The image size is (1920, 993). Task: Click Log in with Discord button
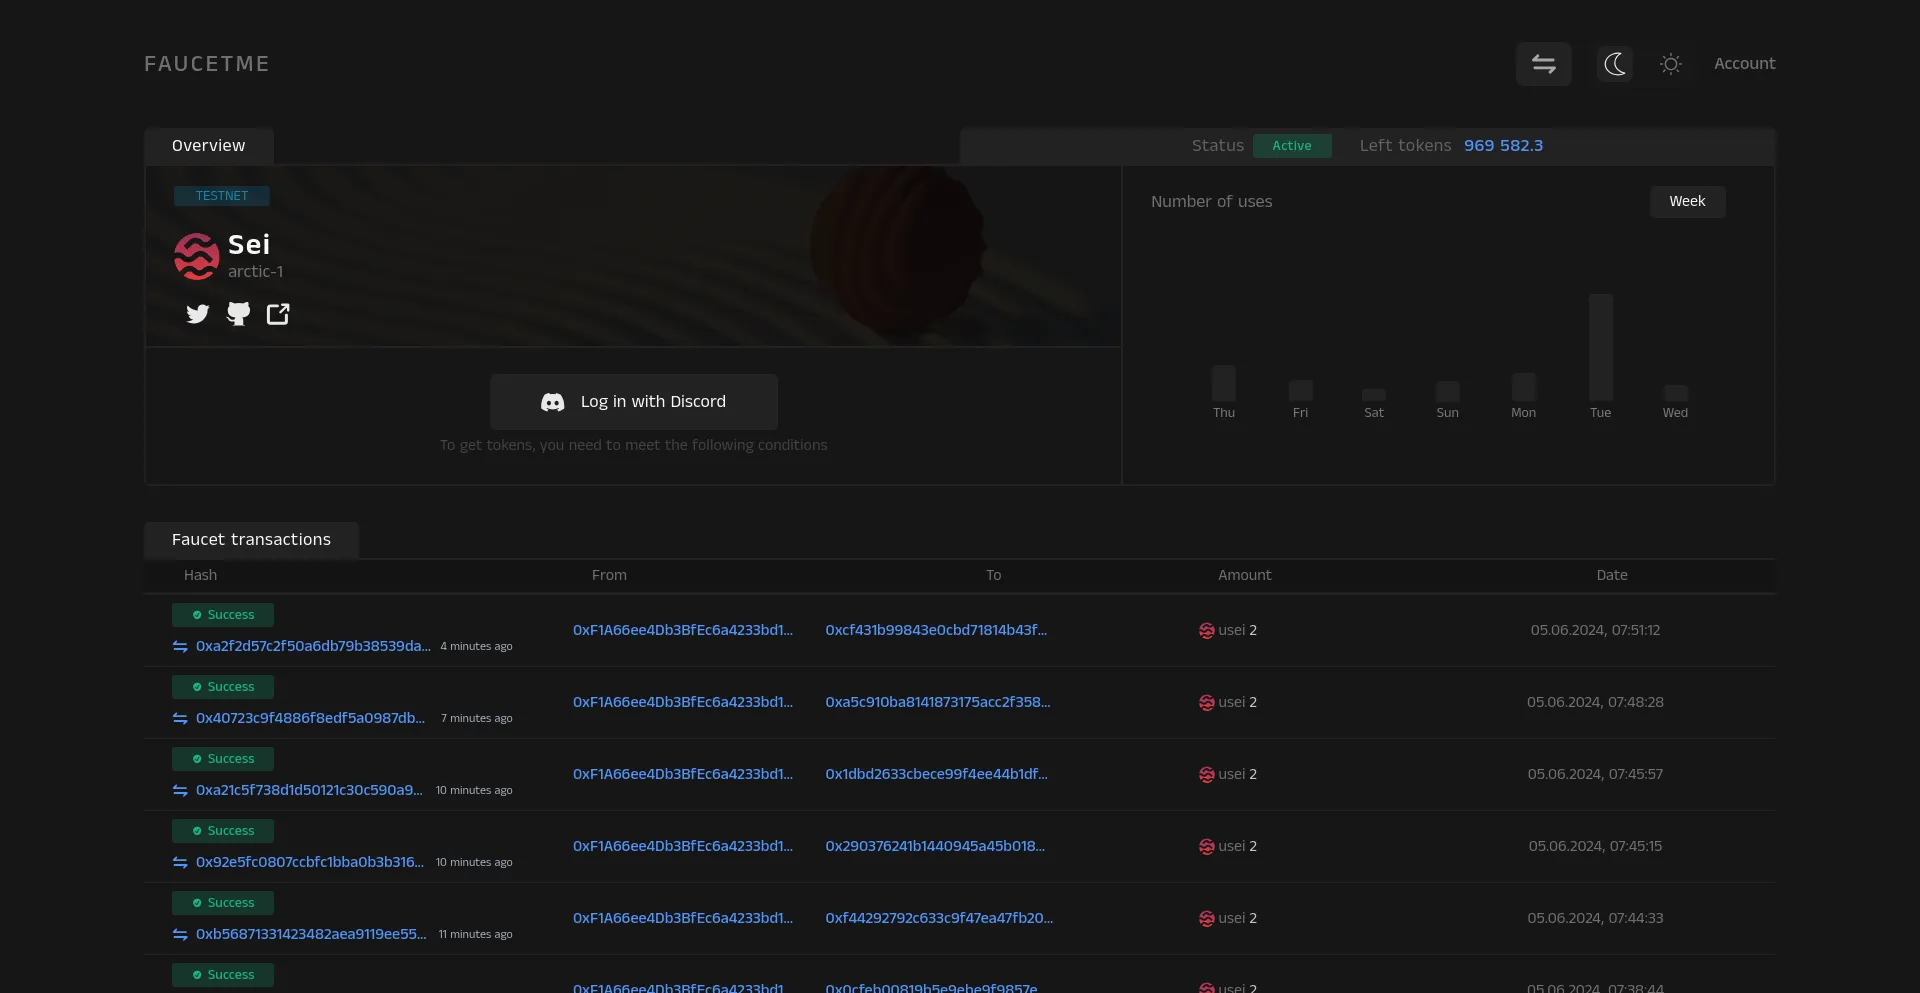[x=634, y=402]
